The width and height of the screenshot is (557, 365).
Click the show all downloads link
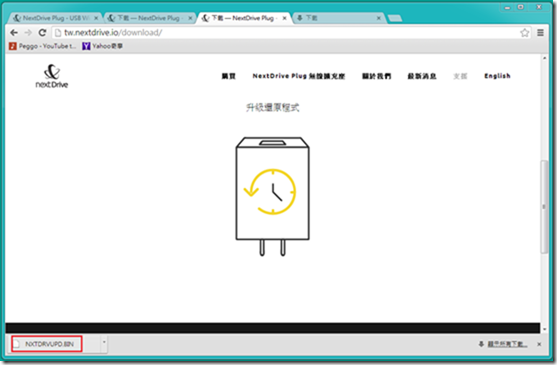click(507, 344)
